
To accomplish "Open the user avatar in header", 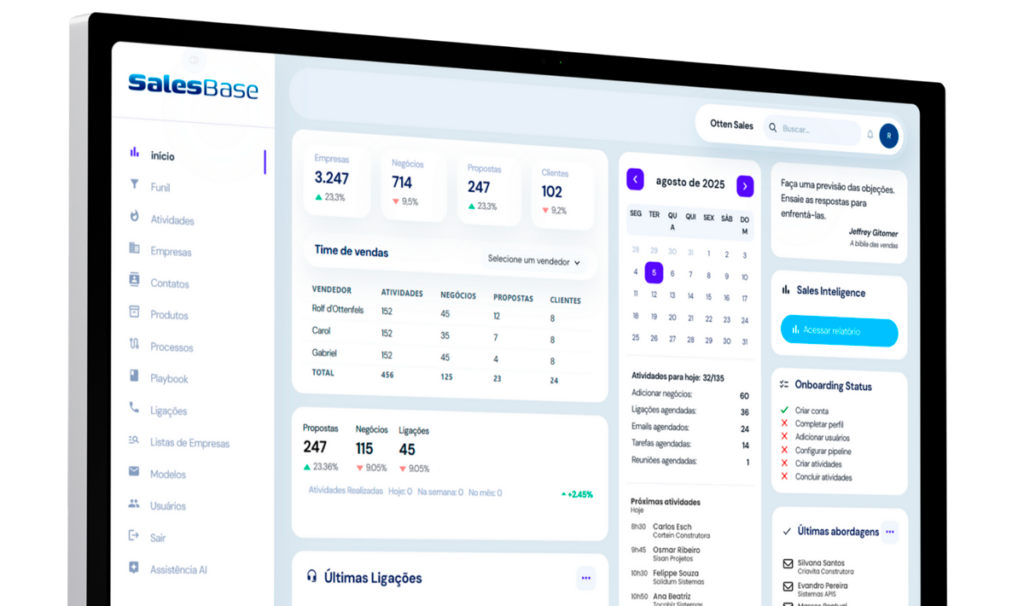I will coord(888,135).
